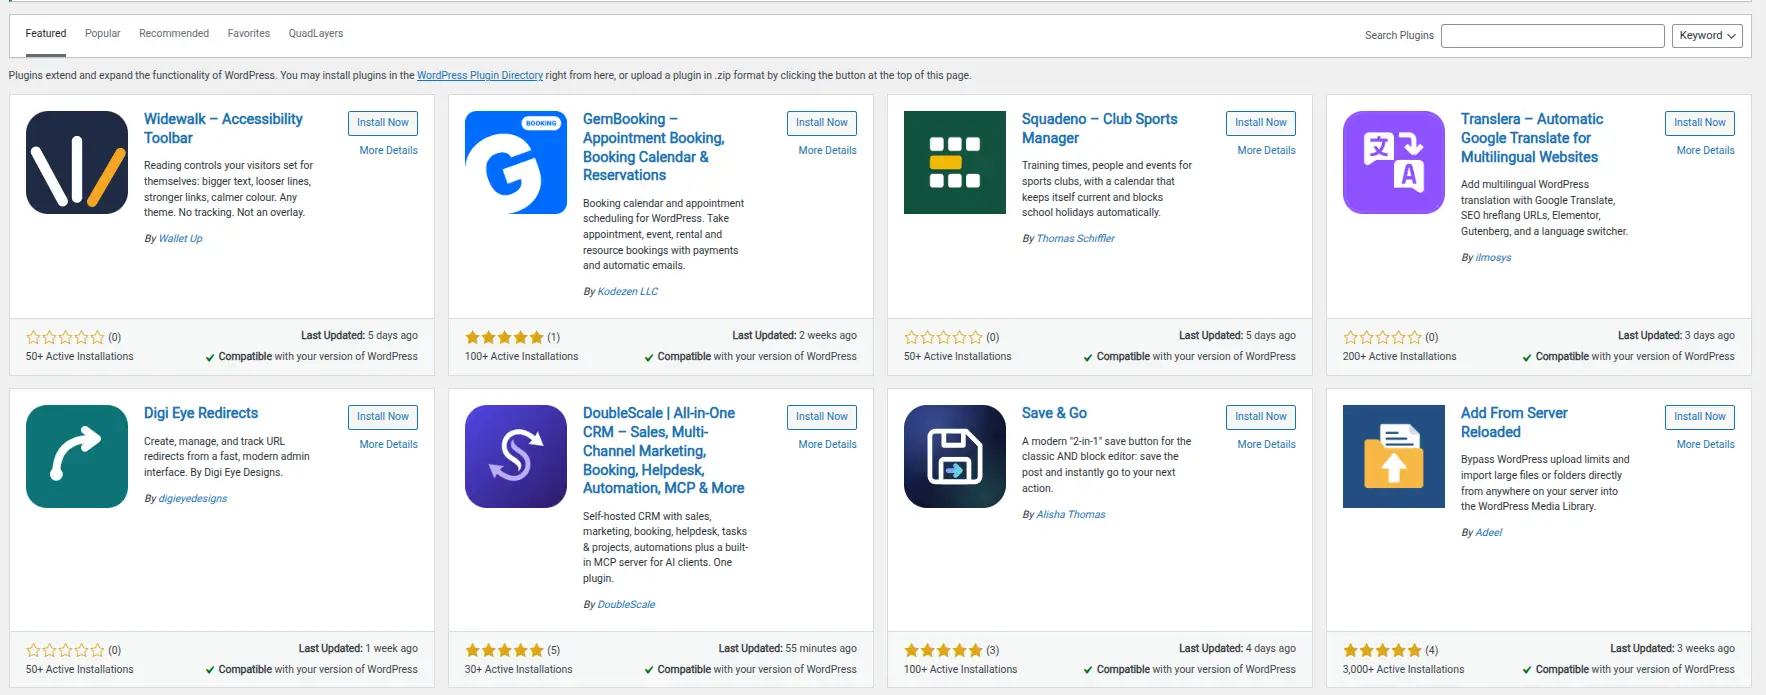
Task: Click the five-star rating of GemBooking
Action: (505, 337)
